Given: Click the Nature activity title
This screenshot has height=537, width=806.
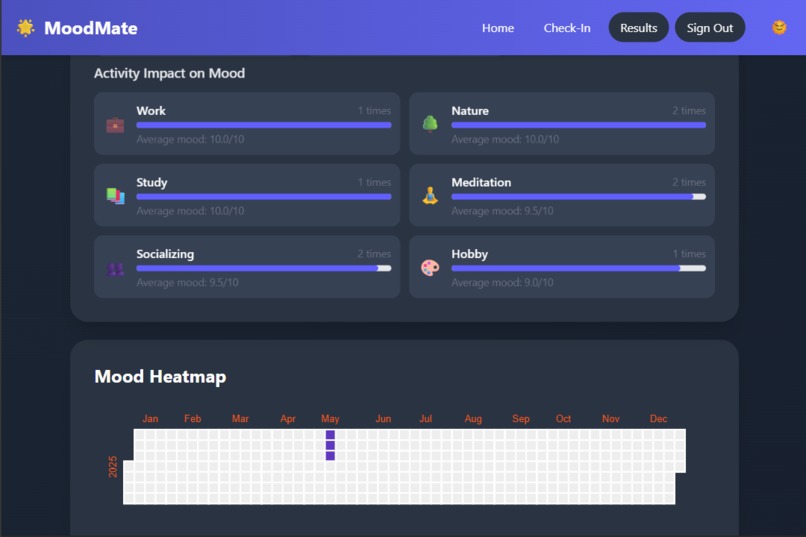Looking at the screenshot, I should [470, 110].
